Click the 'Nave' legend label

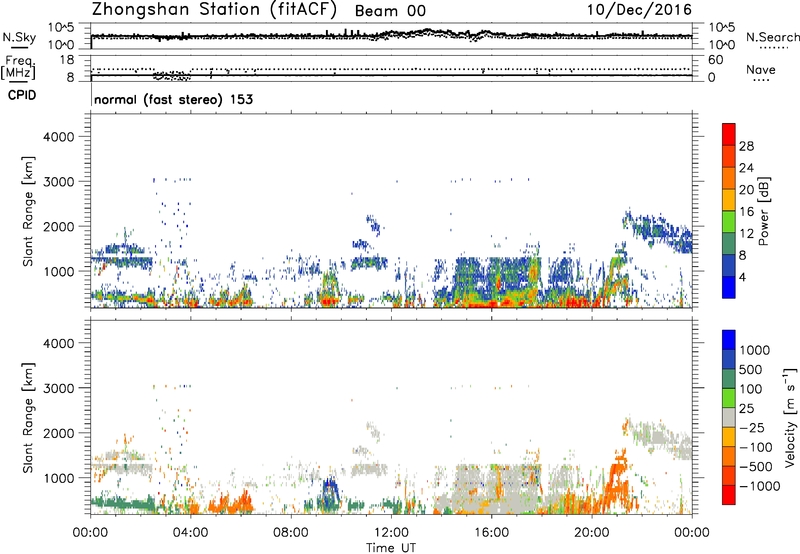[x=760, y=69]
